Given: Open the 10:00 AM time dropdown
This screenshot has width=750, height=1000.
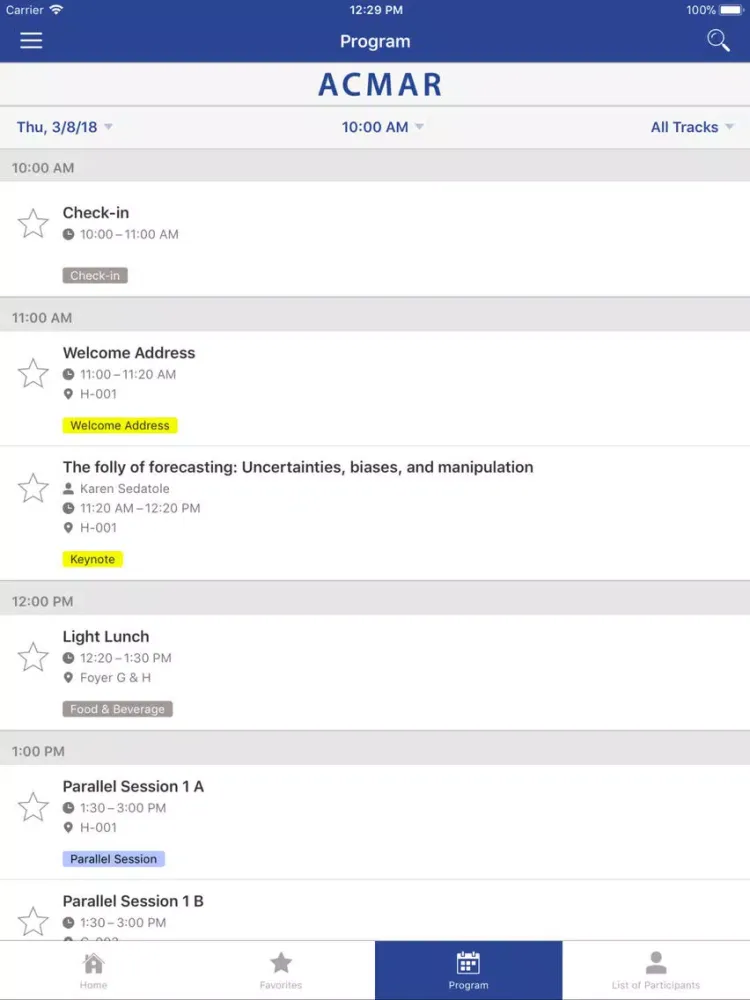Looking at the screenshot, I should [x=382, y=127].
